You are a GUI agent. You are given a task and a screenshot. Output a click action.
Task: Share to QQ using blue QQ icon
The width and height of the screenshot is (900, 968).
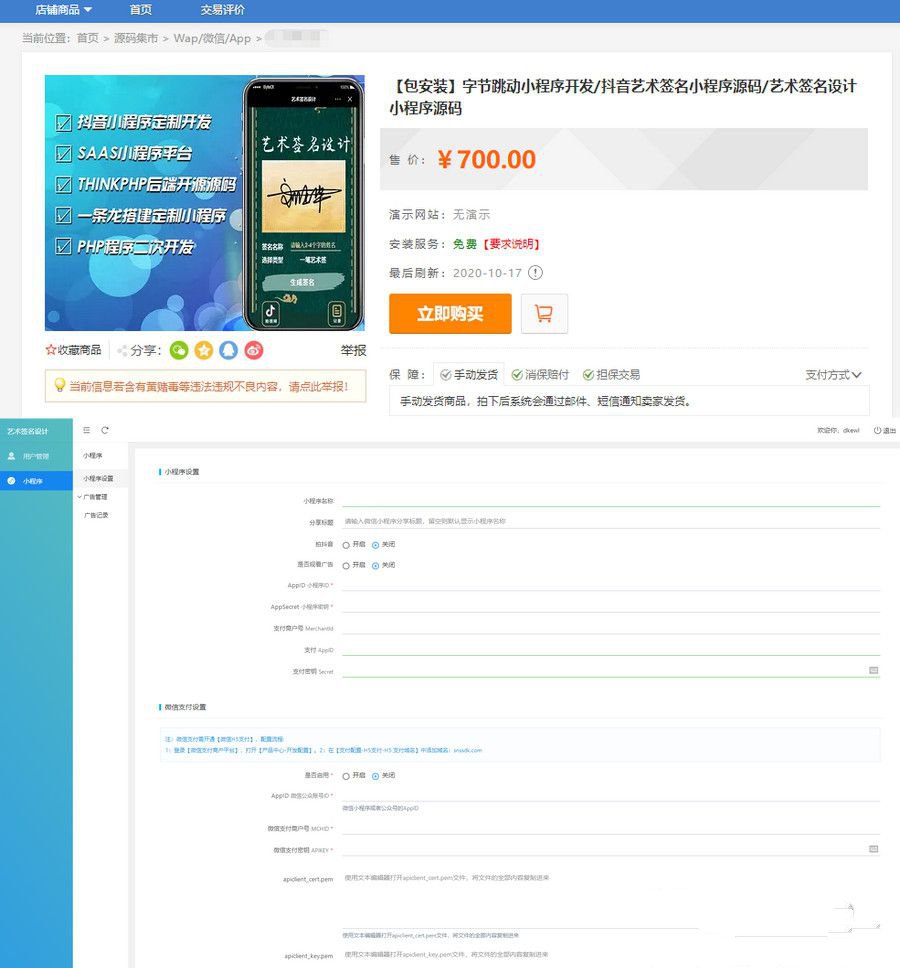point(227,351)
